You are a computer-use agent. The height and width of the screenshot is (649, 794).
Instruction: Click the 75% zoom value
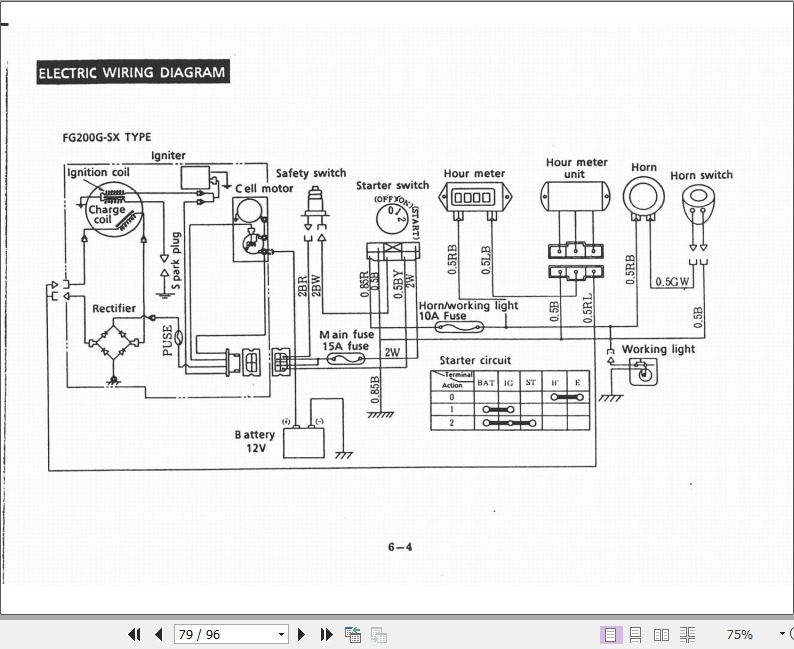click(739, 634)
